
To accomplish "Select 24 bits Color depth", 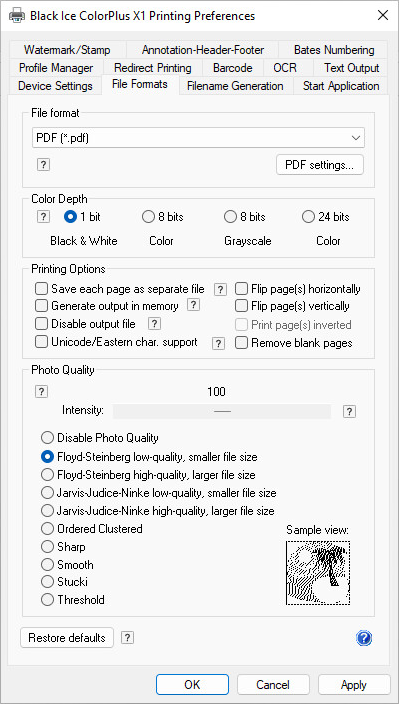I will tap(308, 217).
